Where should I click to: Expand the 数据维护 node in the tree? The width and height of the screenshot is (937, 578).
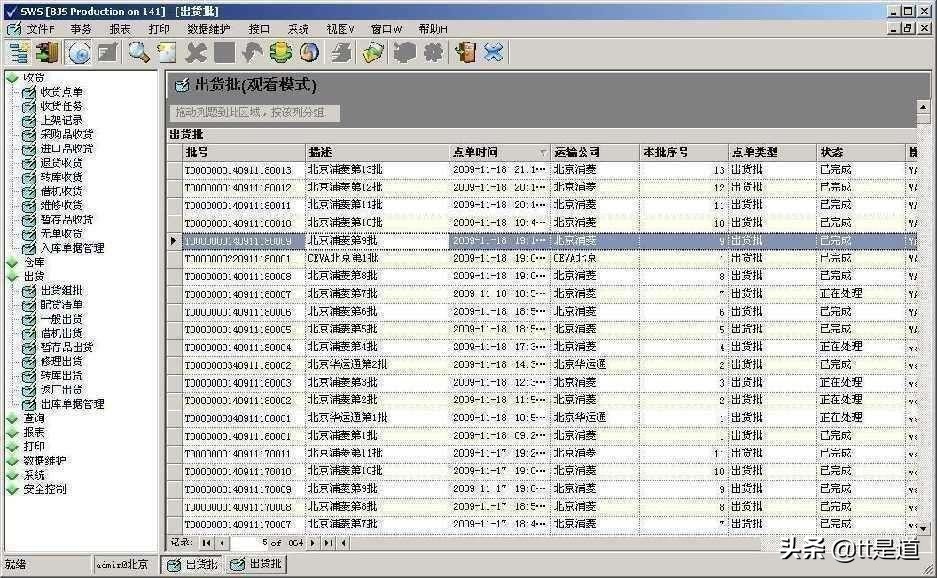[12, 461]
